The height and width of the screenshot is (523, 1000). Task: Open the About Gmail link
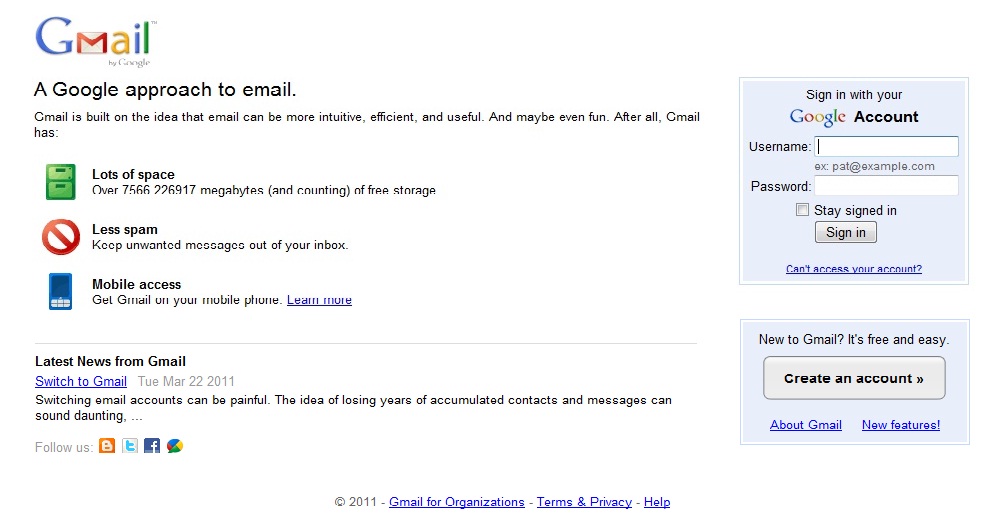point(805,425)
